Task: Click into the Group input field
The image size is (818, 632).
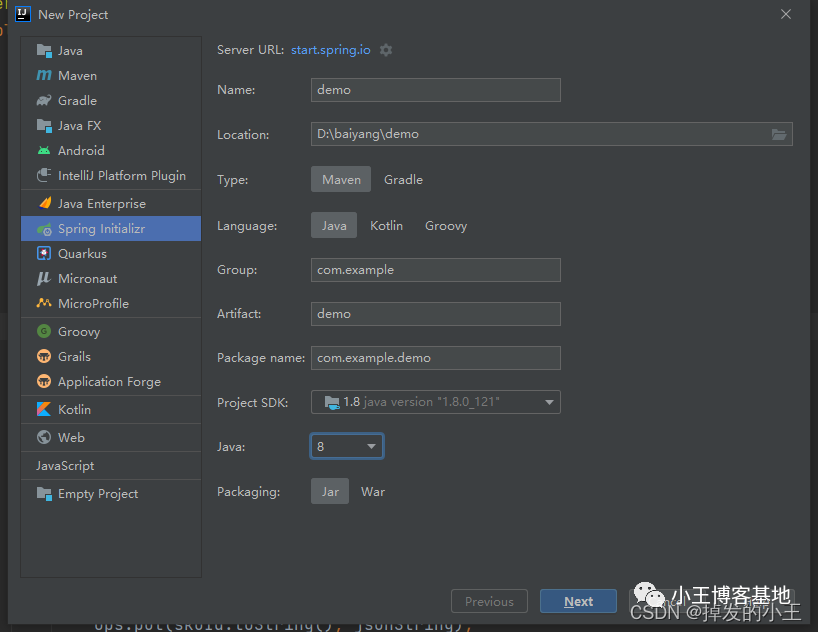Action: (x=436, y=270)
